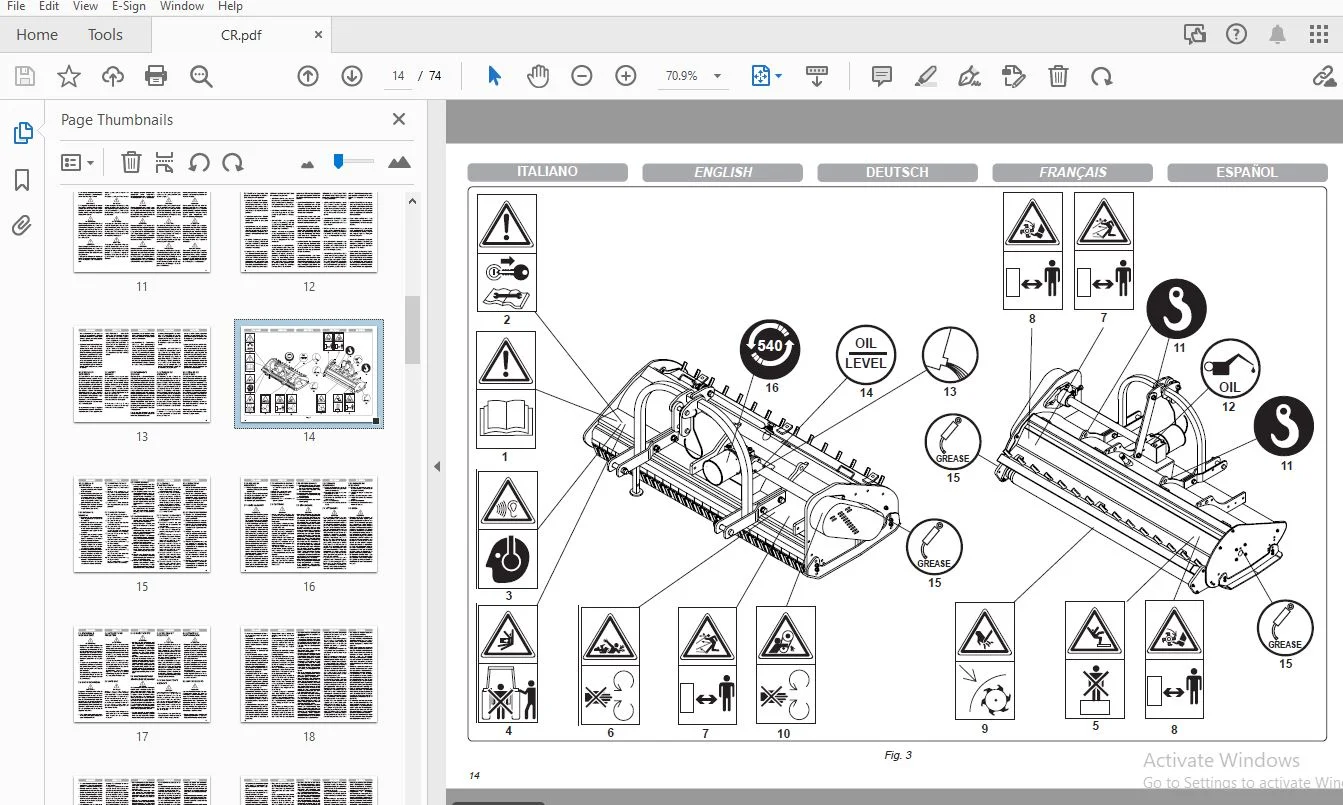1343x805 pixels.
Task: Select page 18 thumbnail
Action: (x=309, y=674)
